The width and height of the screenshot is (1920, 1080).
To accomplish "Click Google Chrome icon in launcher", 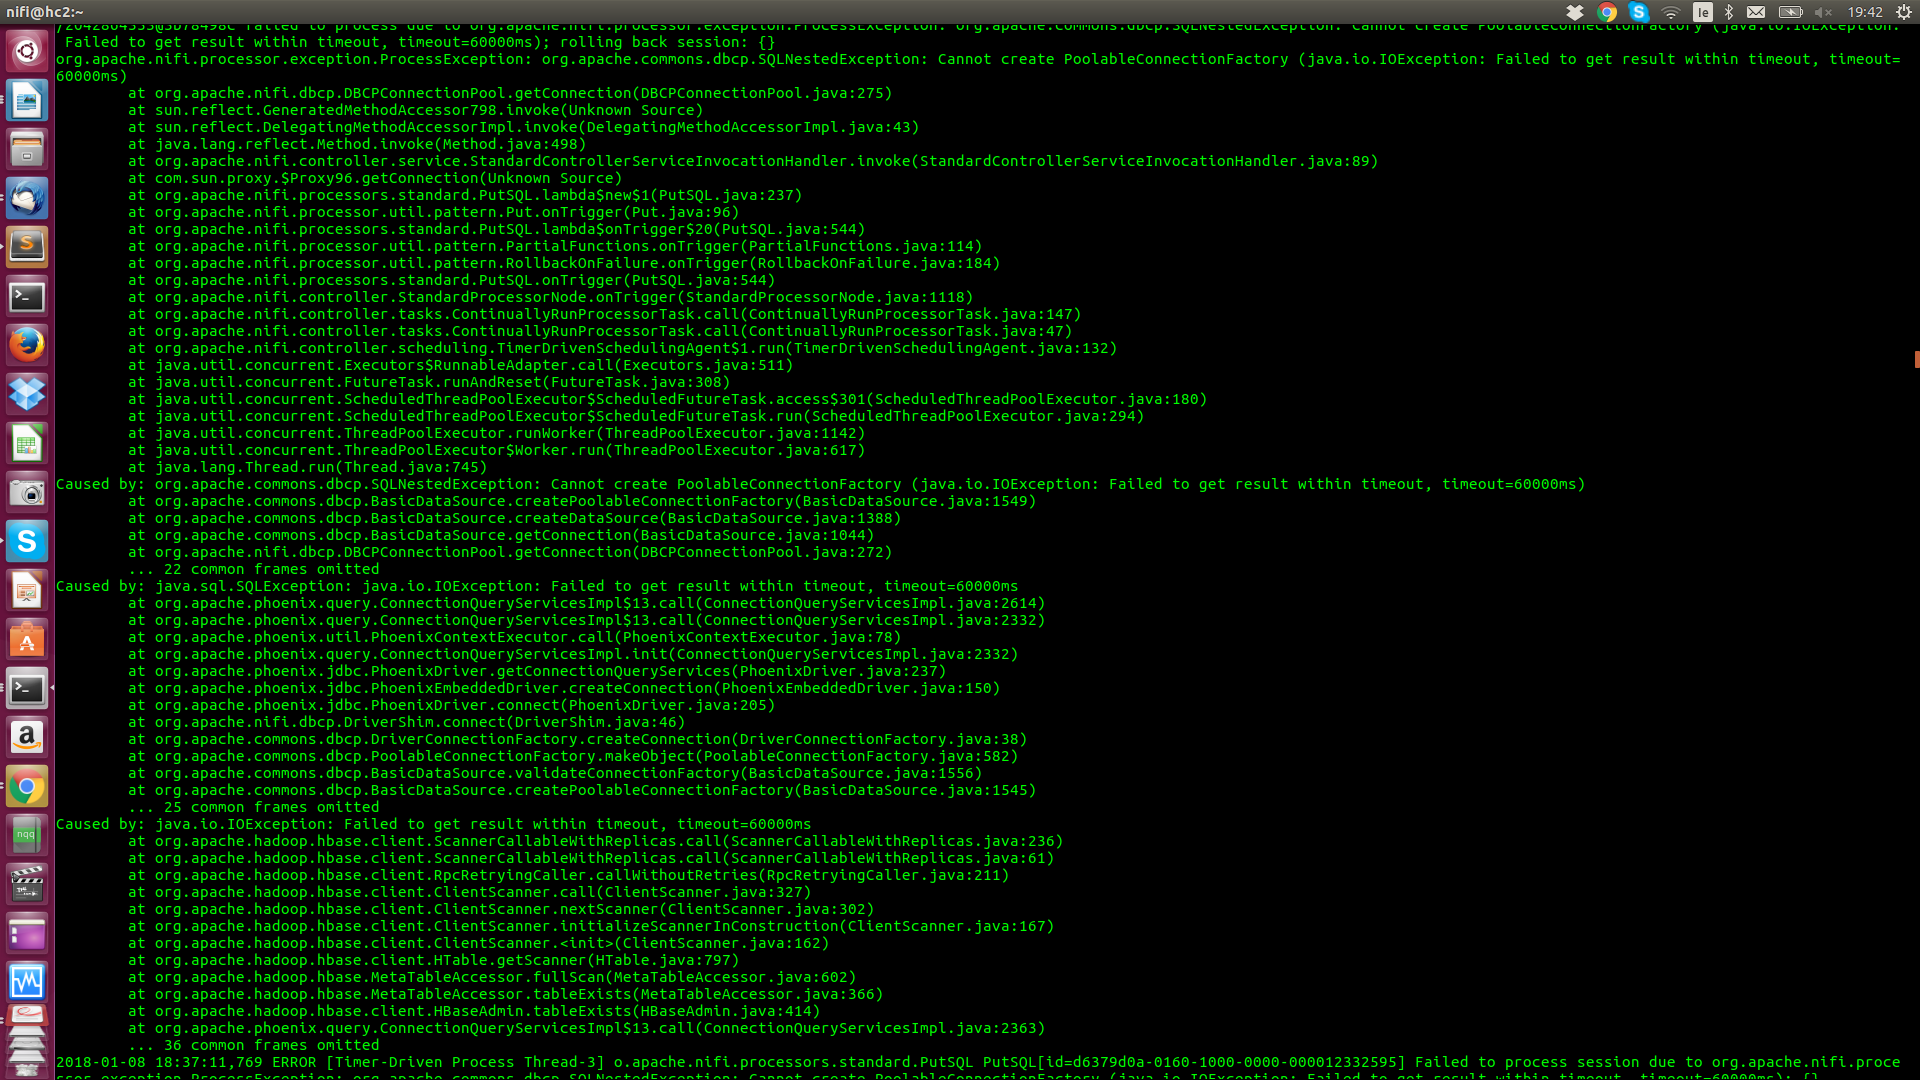I will 27,787.
